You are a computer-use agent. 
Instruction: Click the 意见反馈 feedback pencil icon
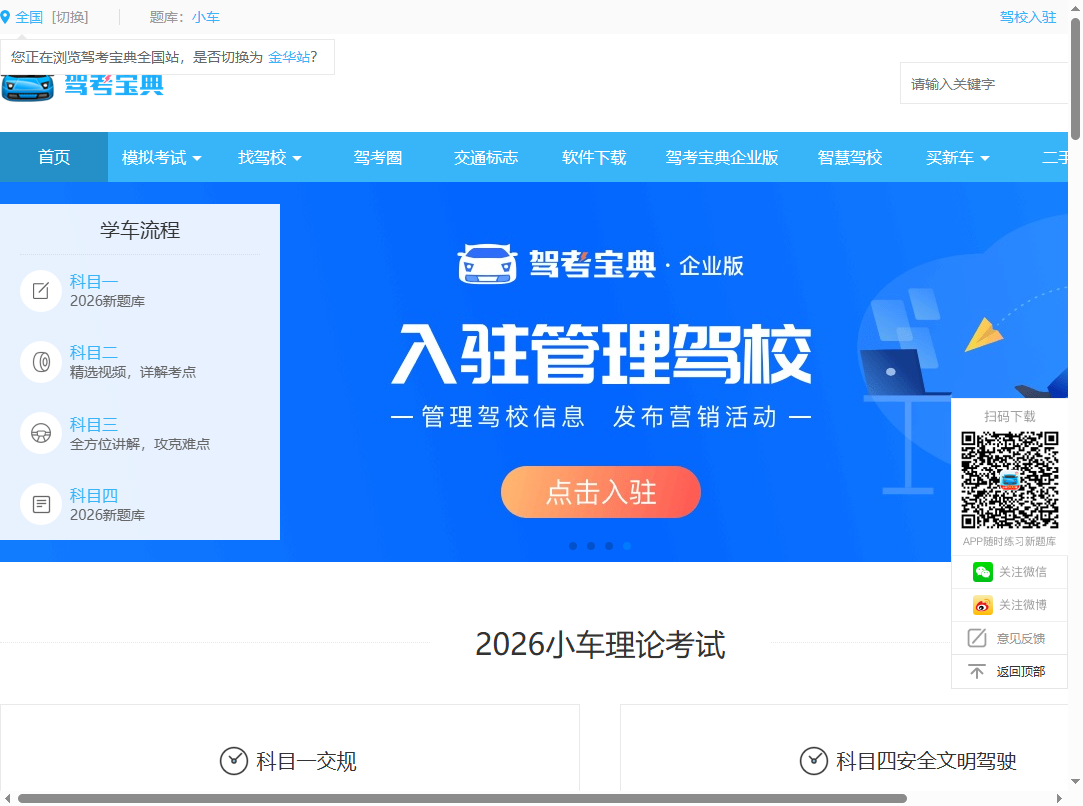click(x=977, y=638)
